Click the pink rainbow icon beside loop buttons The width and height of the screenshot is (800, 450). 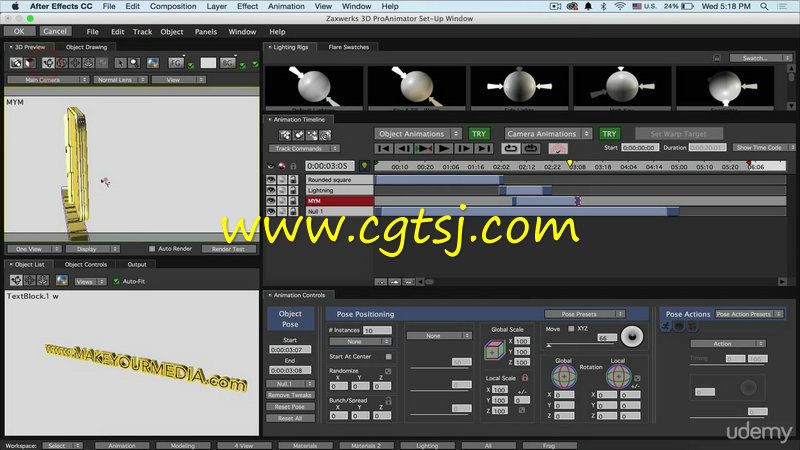tap(558, 148)
